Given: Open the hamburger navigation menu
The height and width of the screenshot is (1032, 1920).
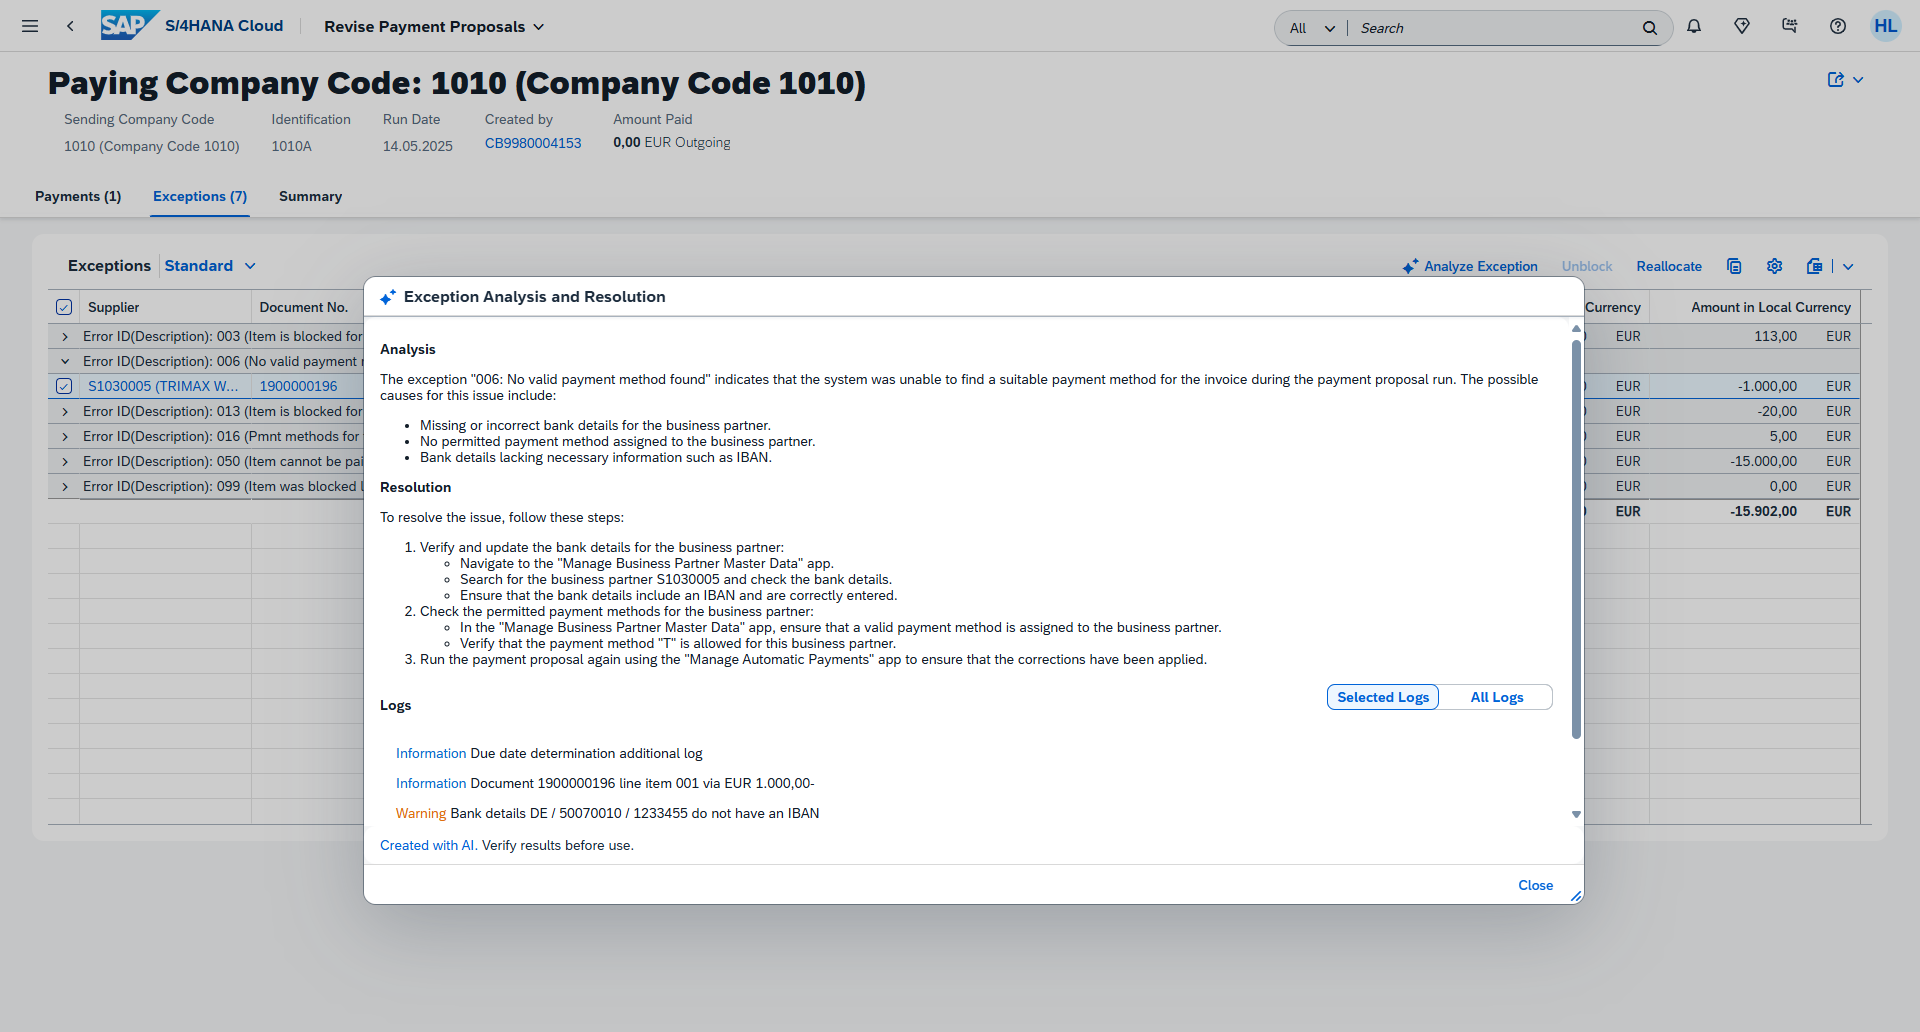Looking at the screenshot, I should click(x=30, y=26).
